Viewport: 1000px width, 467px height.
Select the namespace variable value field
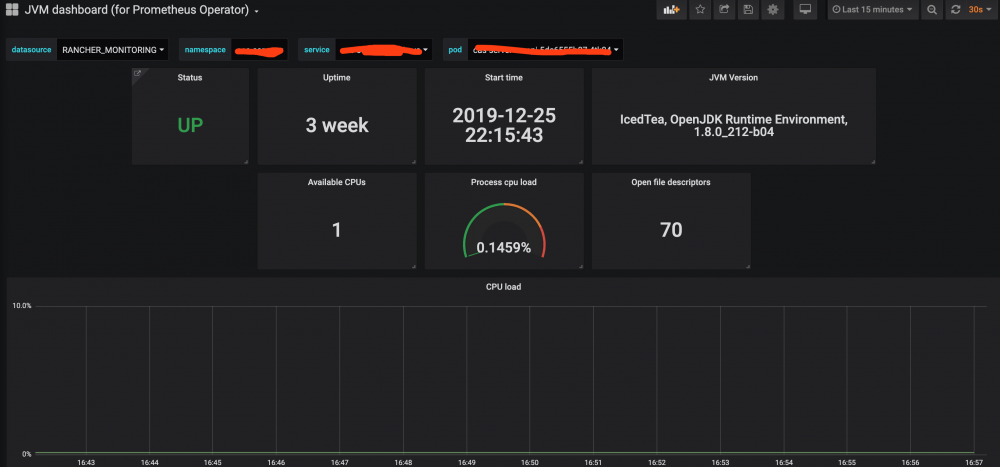pos(260,50)
